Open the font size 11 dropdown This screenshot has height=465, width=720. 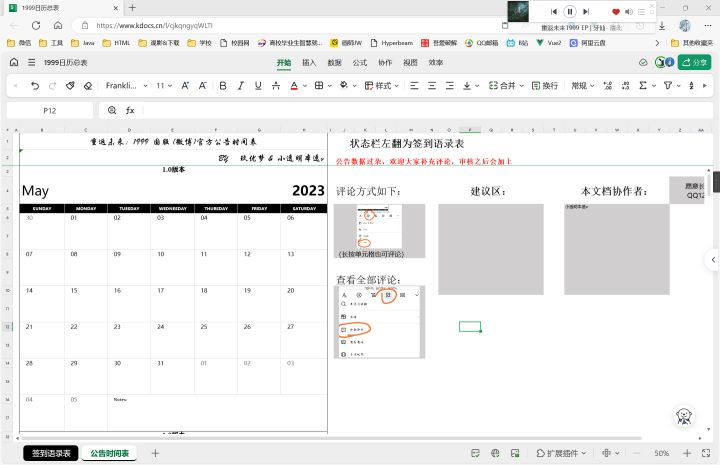click(164, 85)
